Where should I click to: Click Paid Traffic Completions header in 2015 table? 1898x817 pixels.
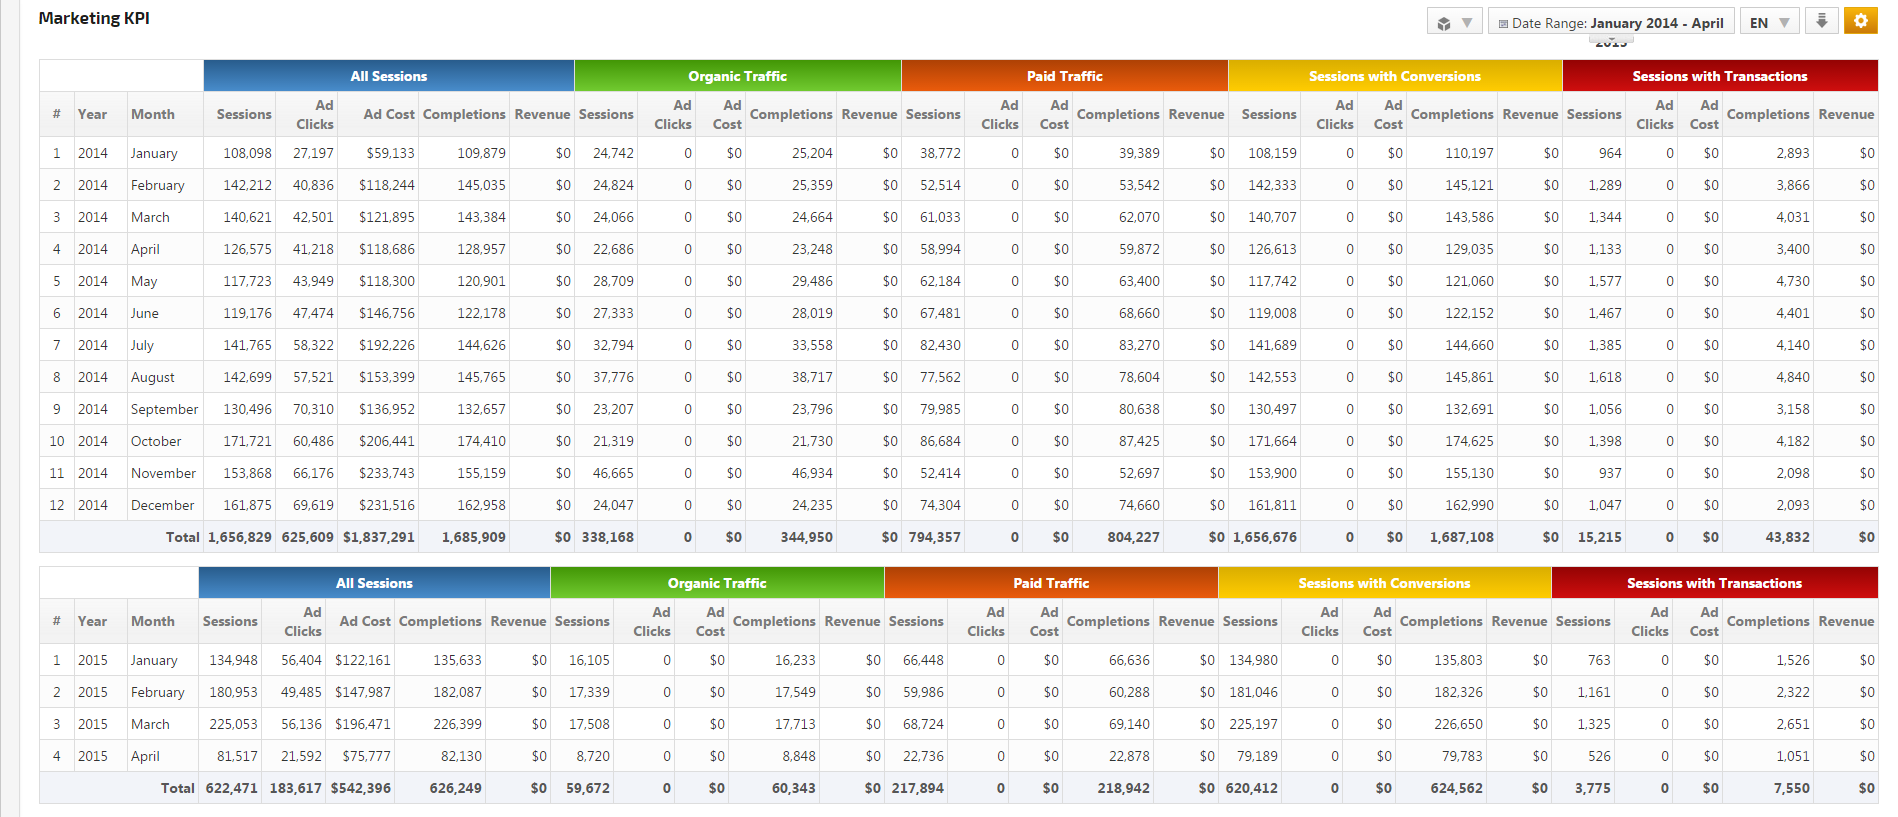pyautogui.click(x=1107, y=621)
